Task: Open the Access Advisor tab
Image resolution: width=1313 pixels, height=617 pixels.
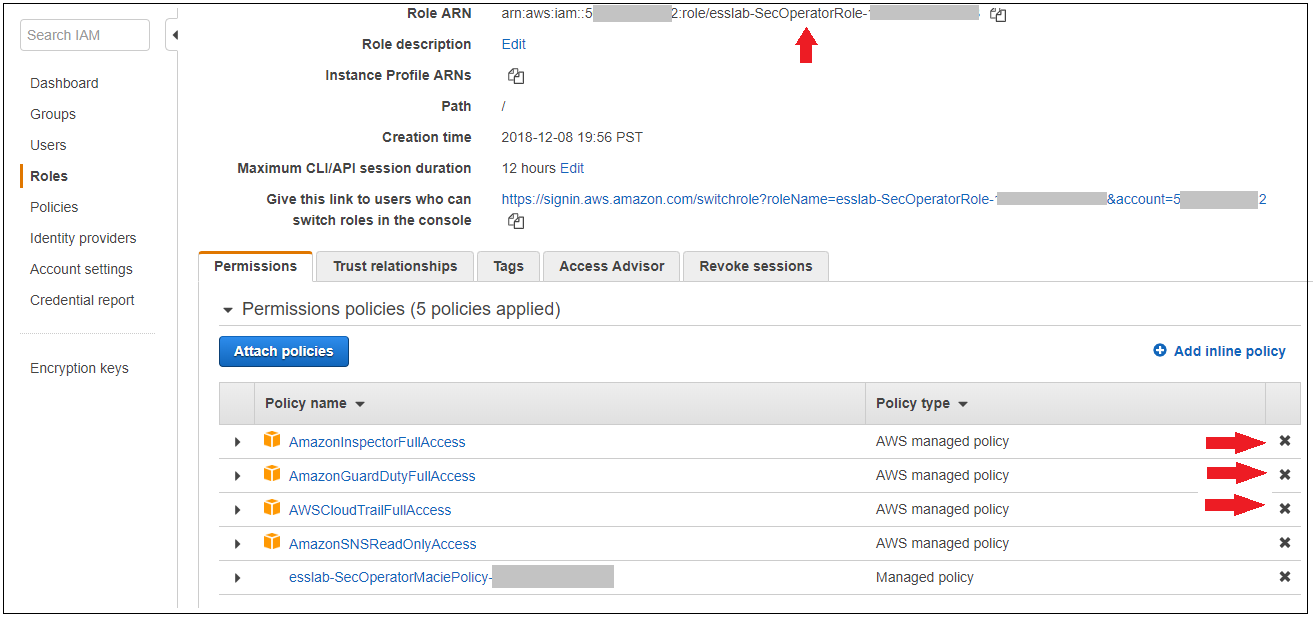Action: [611, 266]
